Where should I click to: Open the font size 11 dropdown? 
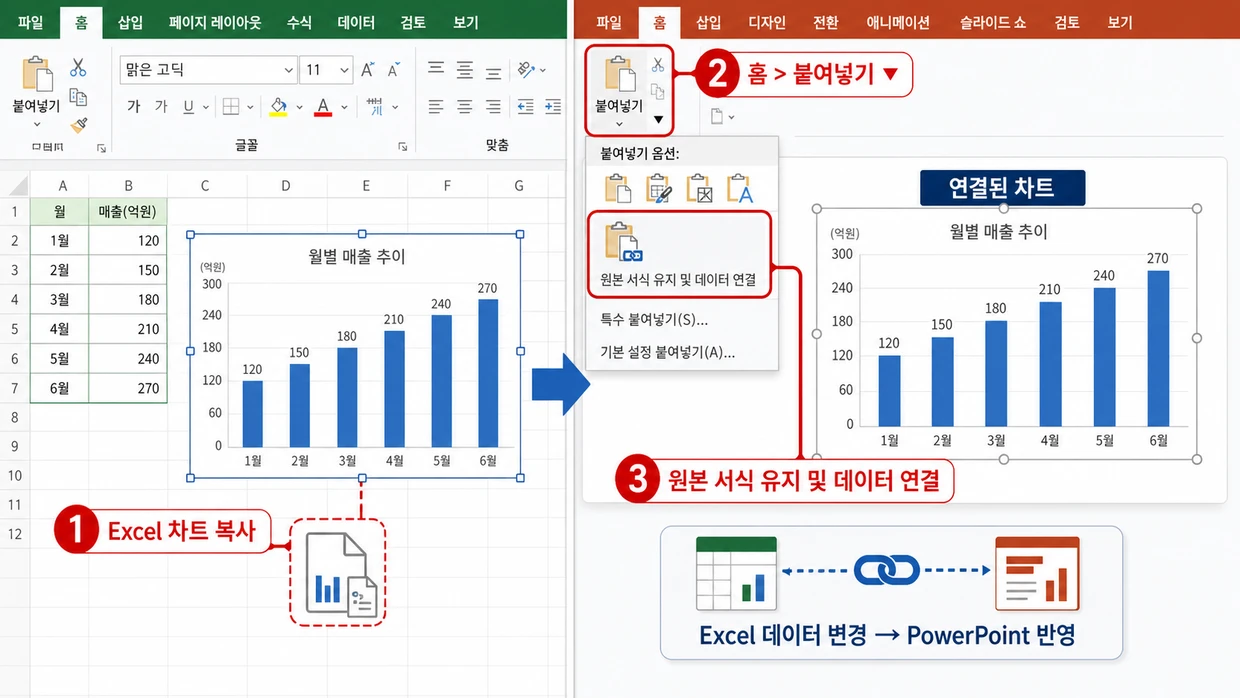[x=345, y=70]
